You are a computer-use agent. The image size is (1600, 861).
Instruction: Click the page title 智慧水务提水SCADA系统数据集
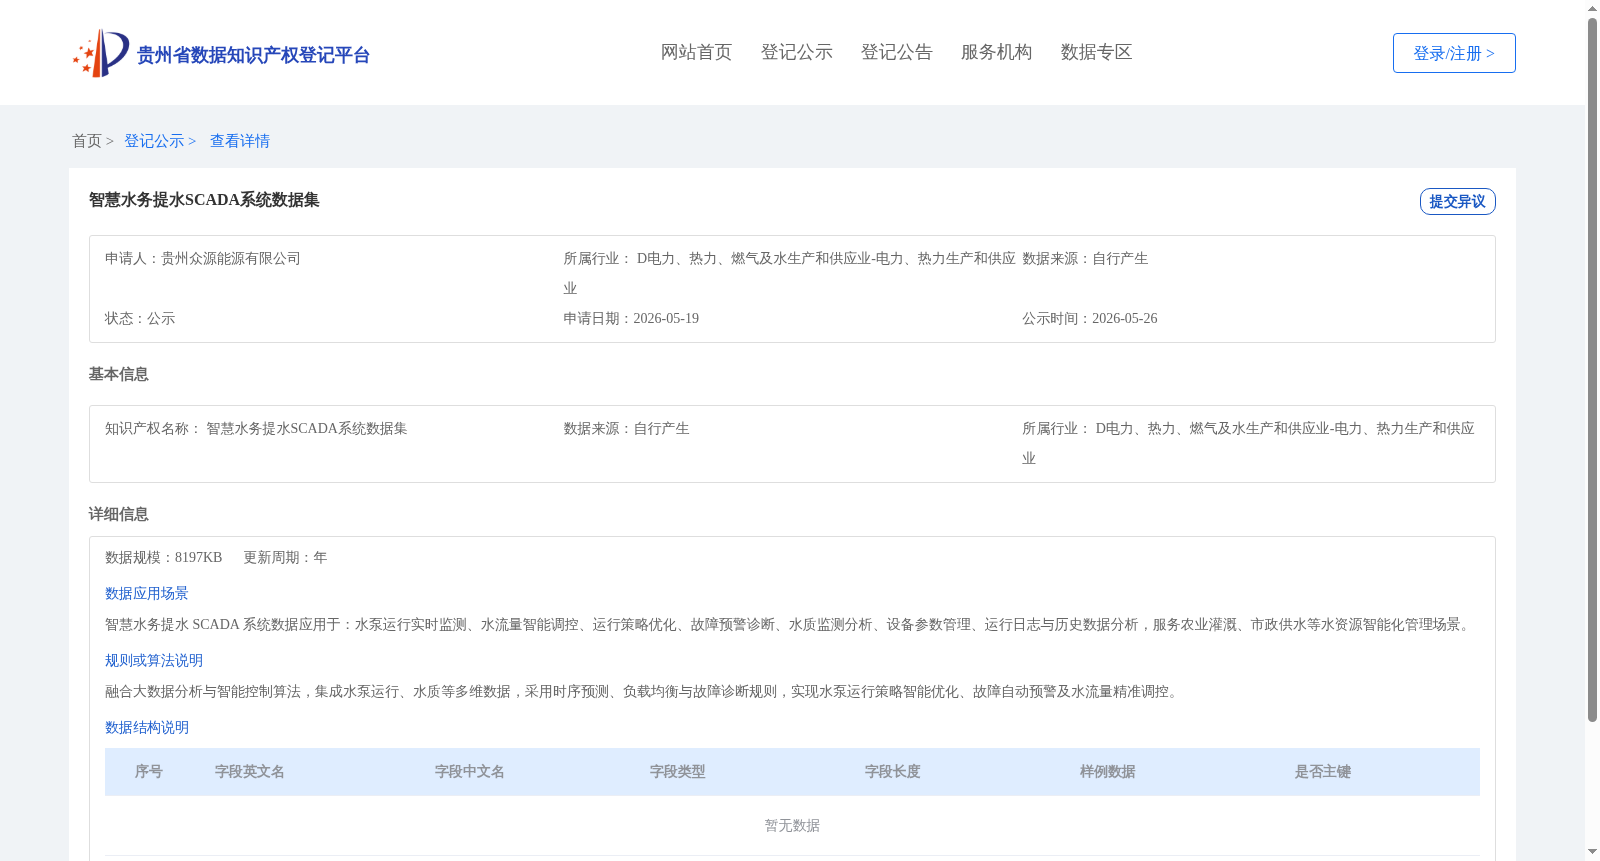pyautogui.click(x=204, y=200)
